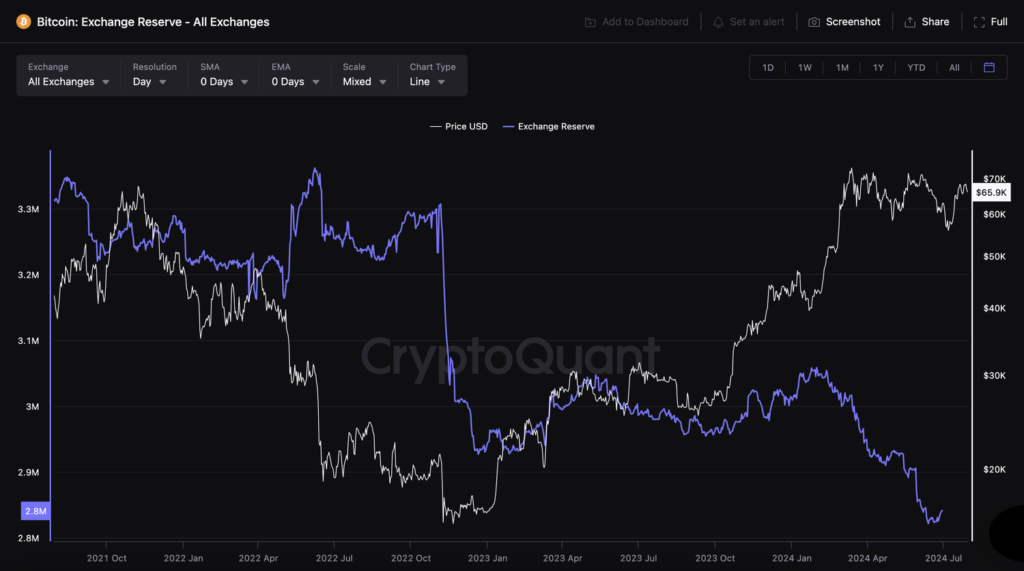This screenshot has width=1024, height=571.
Task: Toggle Exchange Reserve series in legend
Action: 548,127
